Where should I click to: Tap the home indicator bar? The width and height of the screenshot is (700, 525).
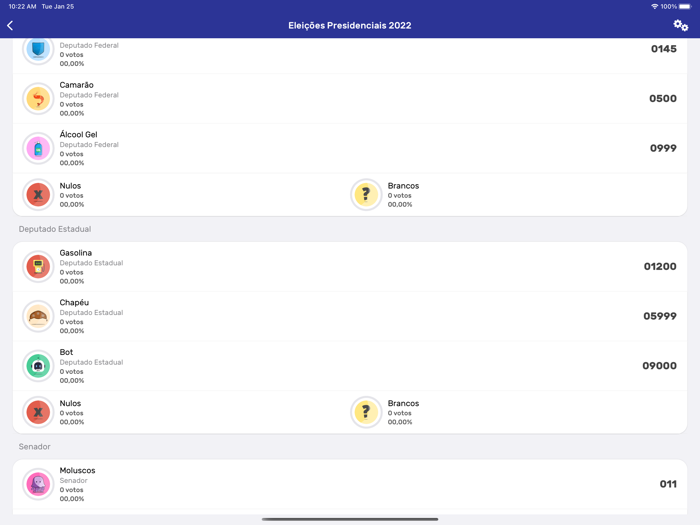[x=350, y=519]
